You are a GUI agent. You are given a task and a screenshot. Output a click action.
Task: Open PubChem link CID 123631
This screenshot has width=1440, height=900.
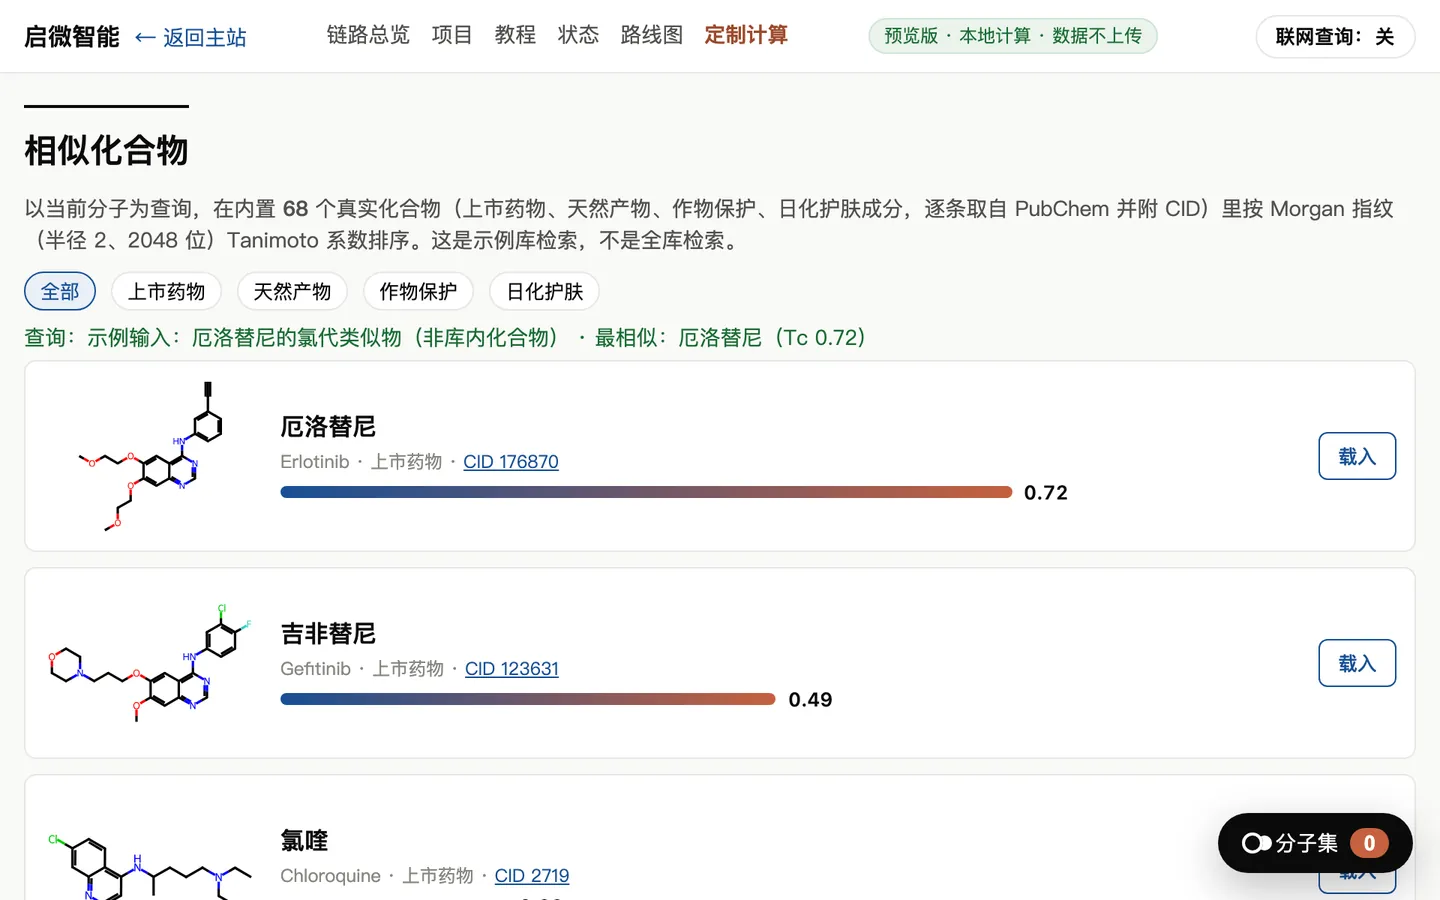click(512, 669)
